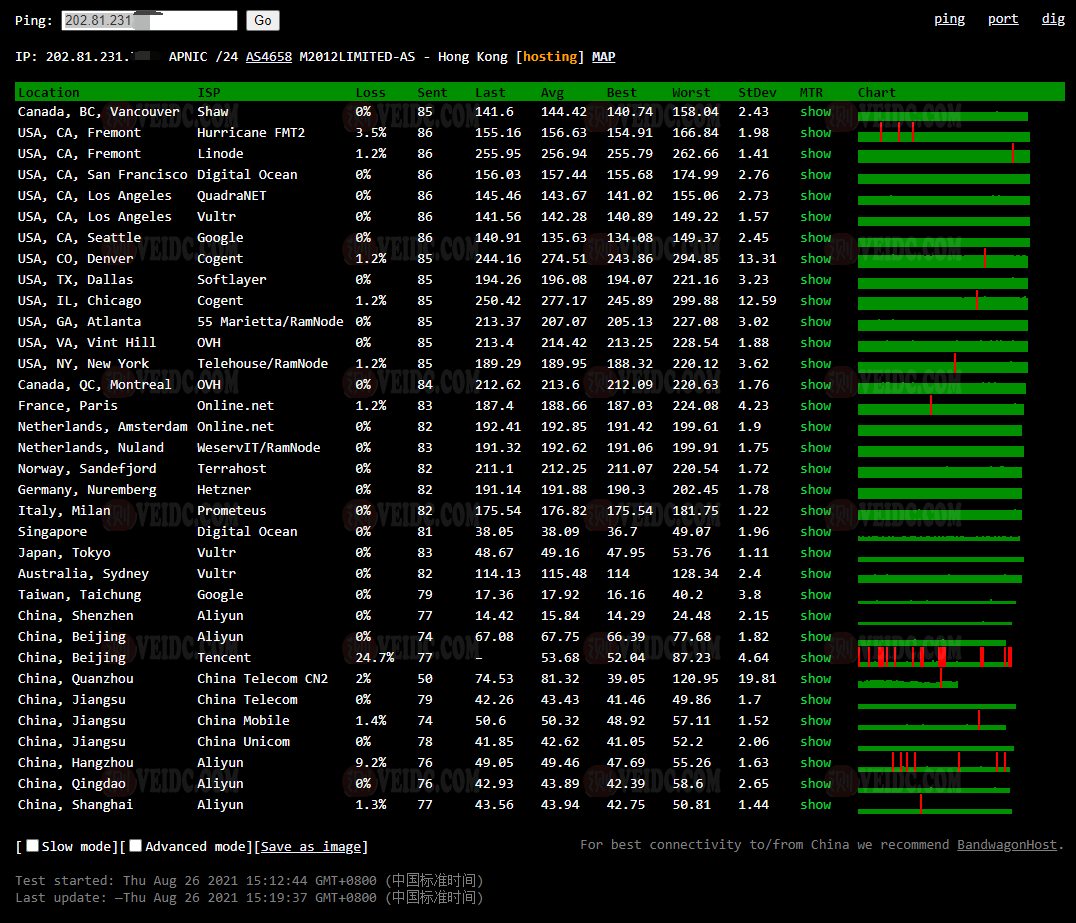Click the Fremont Hurricane FMT2 latency chart
The image size is (1076, 923).
pyautogui.click(x=942, y=132)
